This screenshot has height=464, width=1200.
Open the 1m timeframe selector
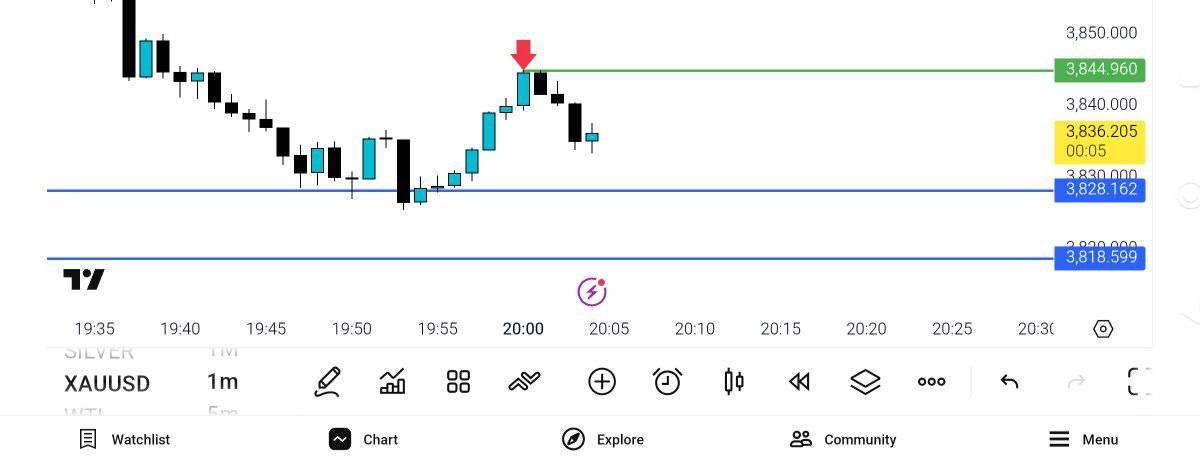[x=223, y=382]
